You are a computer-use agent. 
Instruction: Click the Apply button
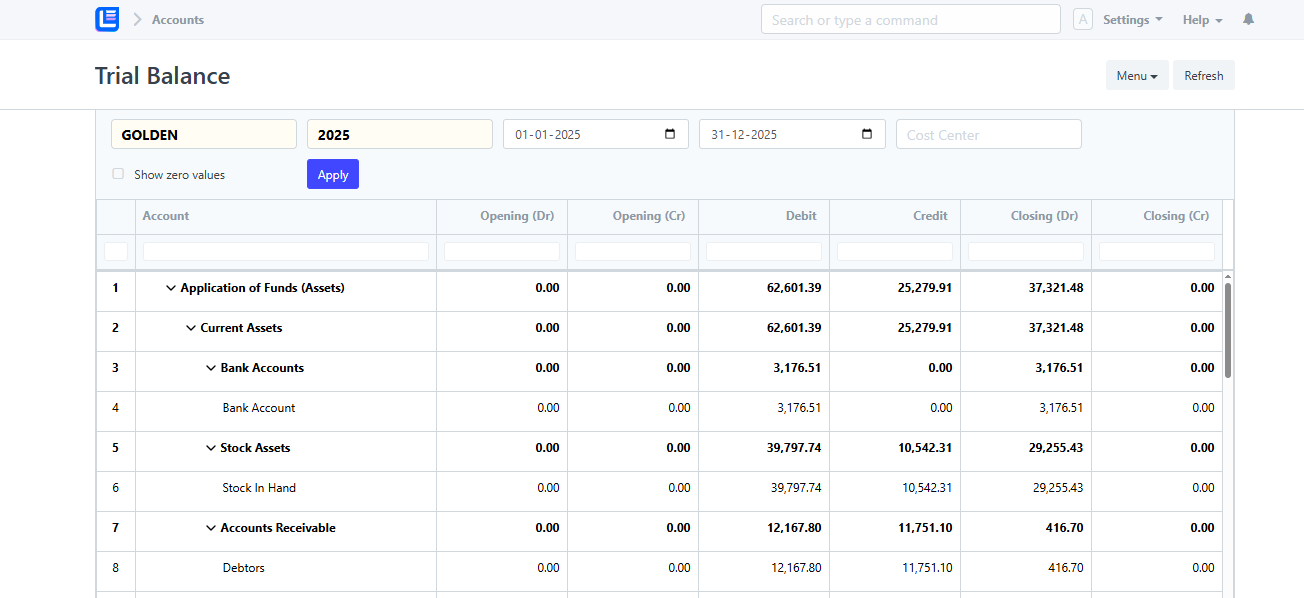point(333,174)
